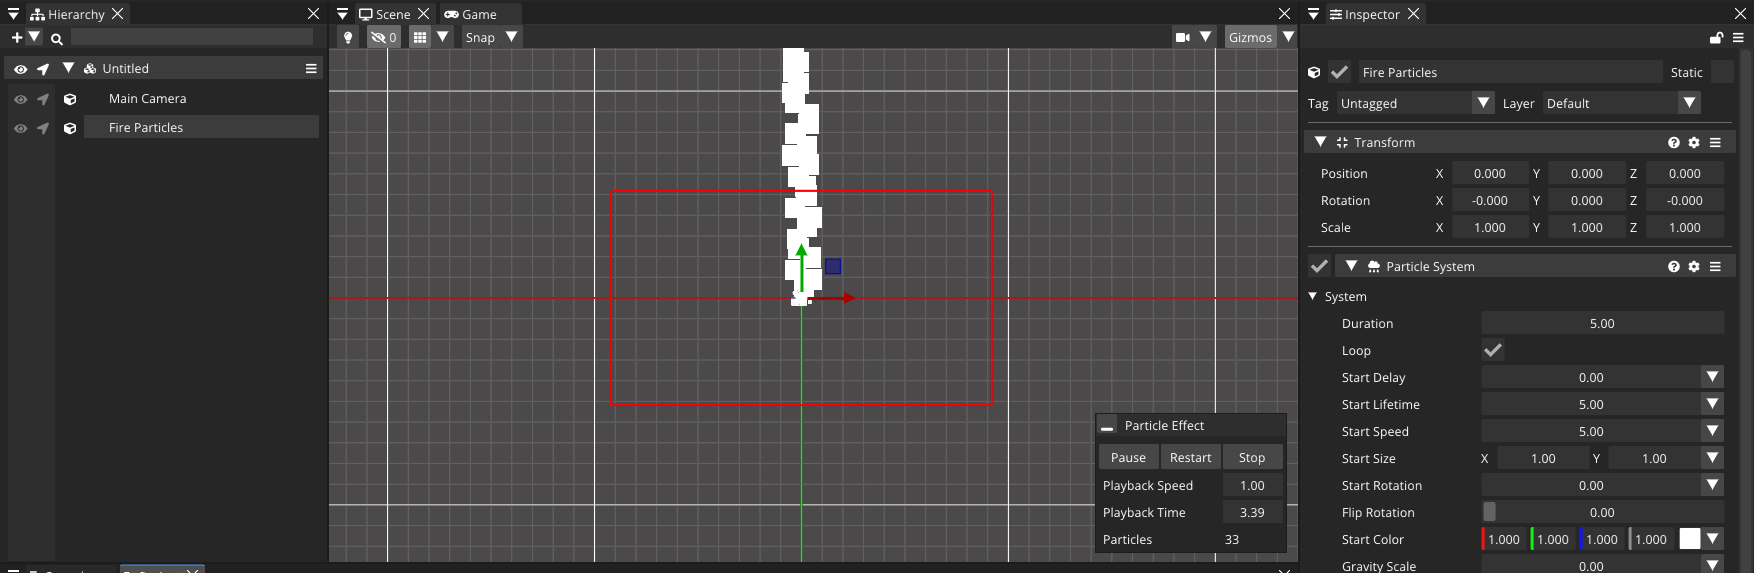Select the Inspector tab
The image size is (1754, 573).
click(1364, 14)
